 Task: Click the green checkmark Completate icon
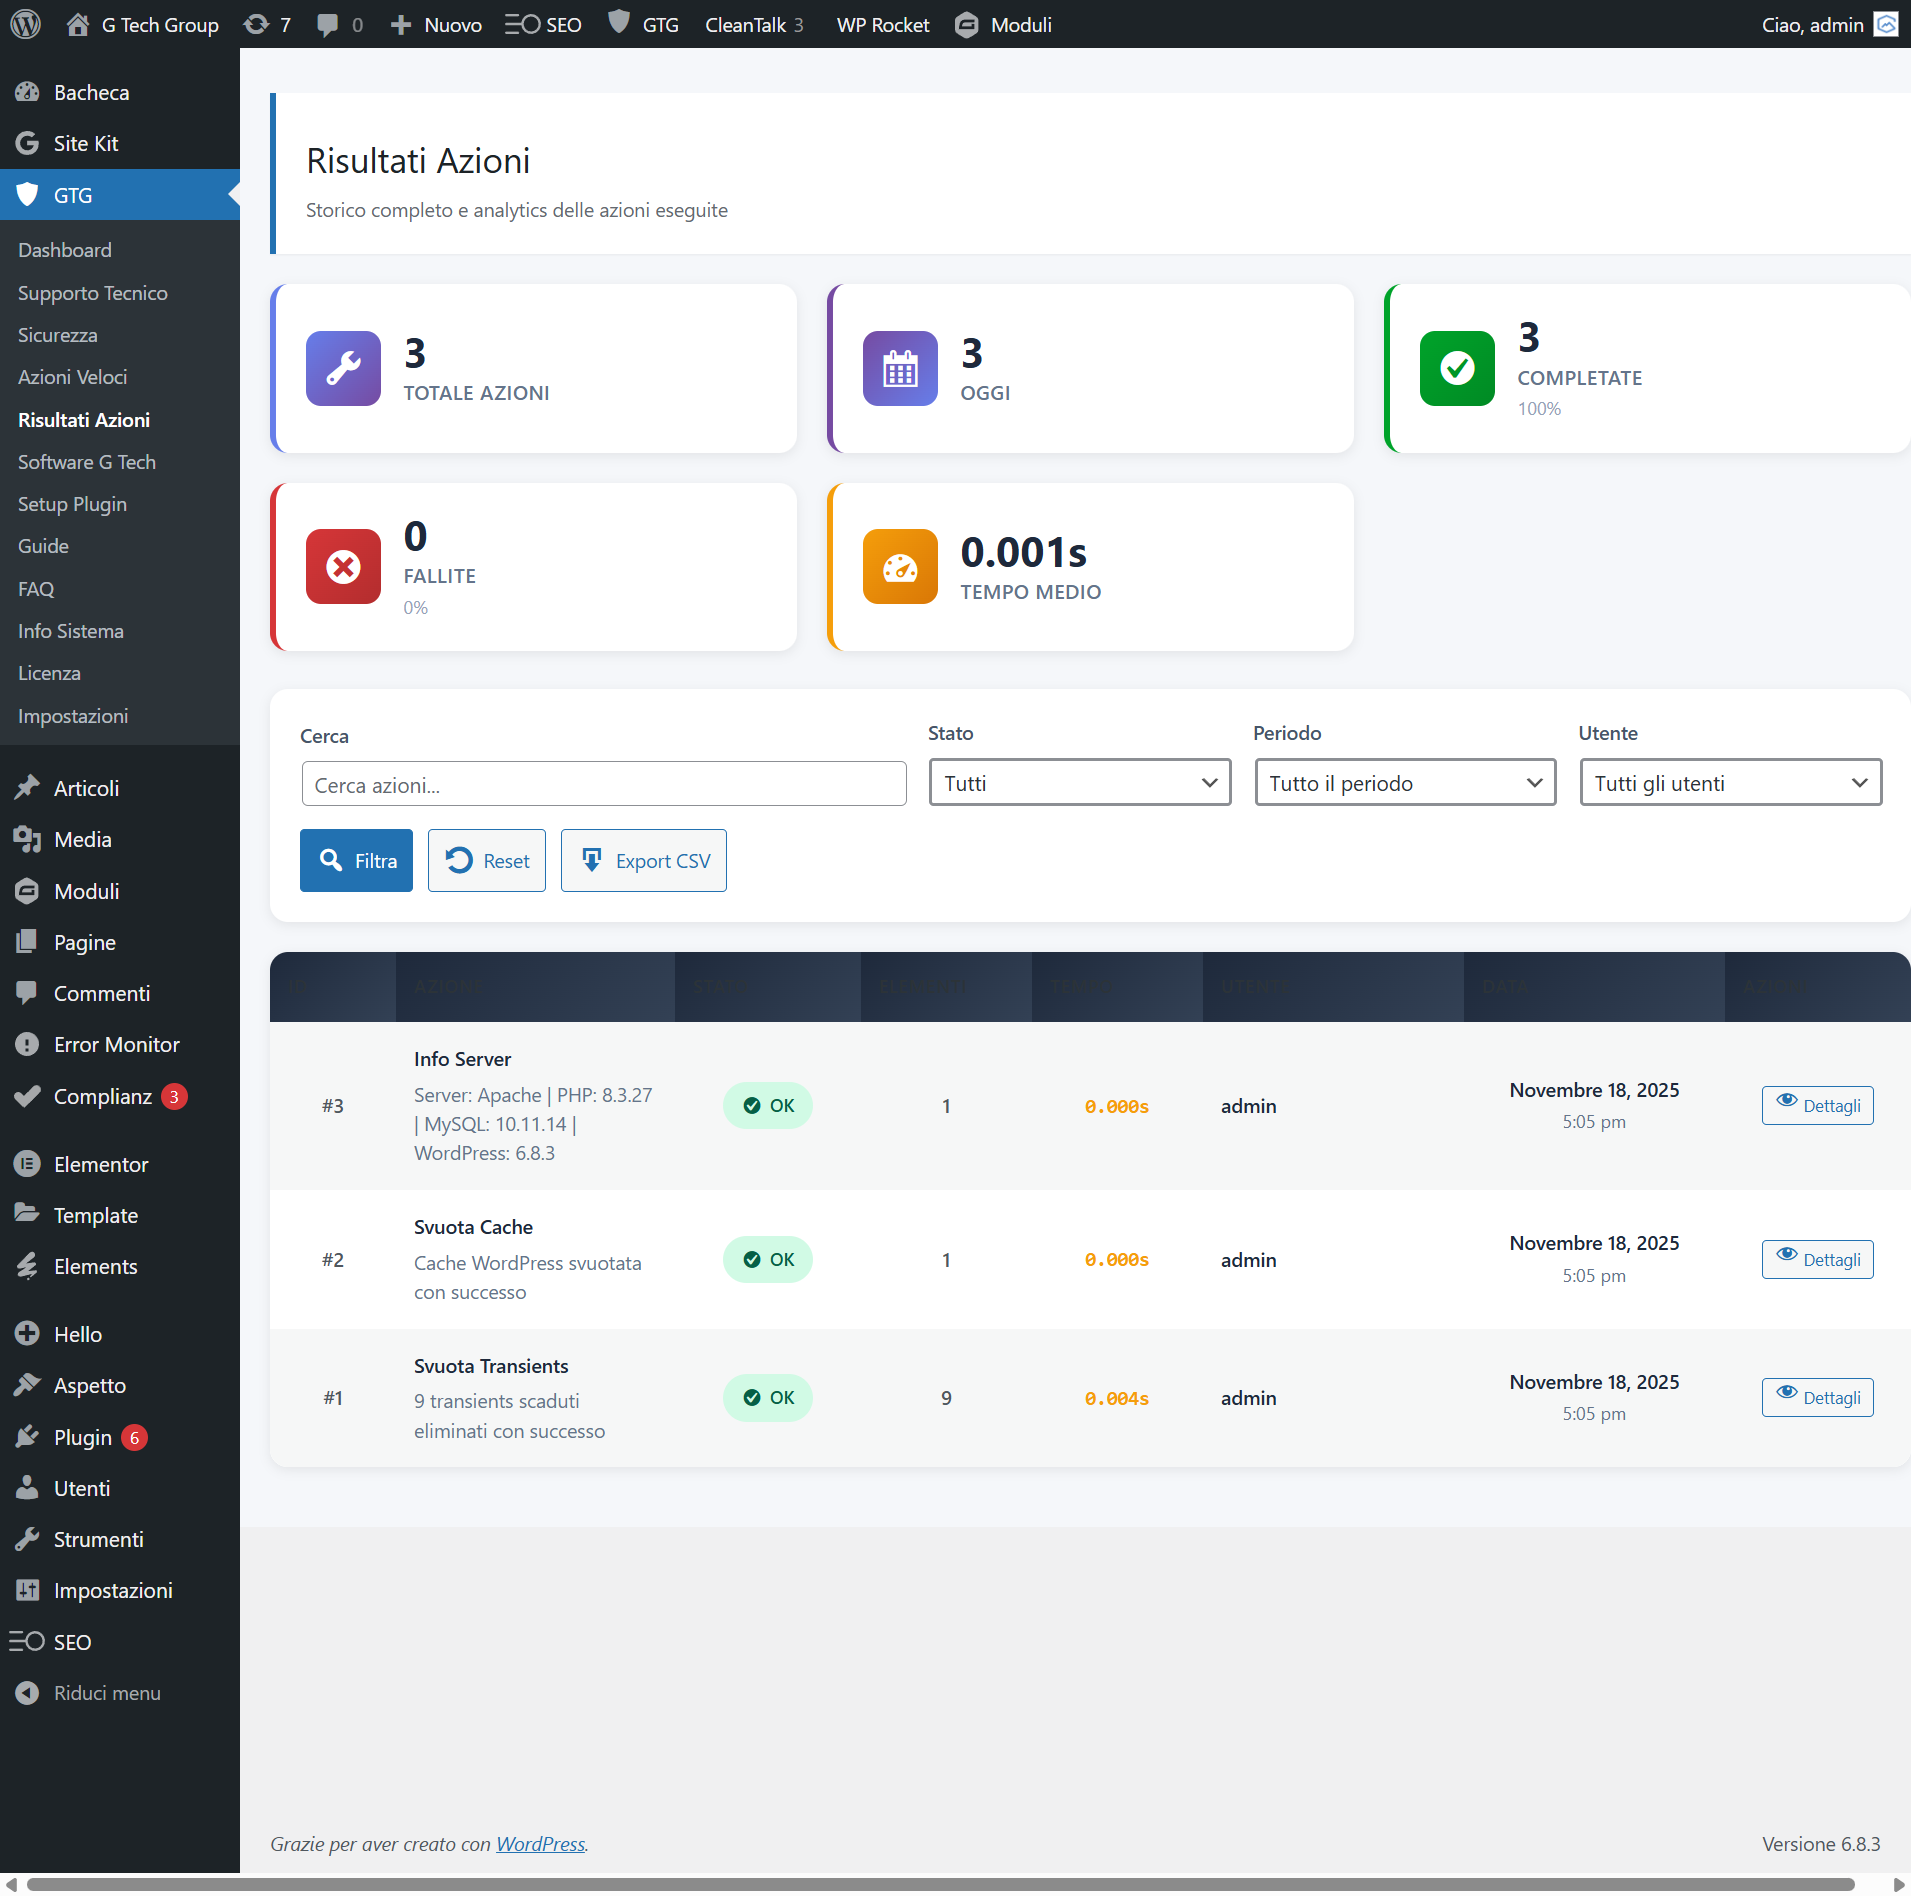(1457, 368)
